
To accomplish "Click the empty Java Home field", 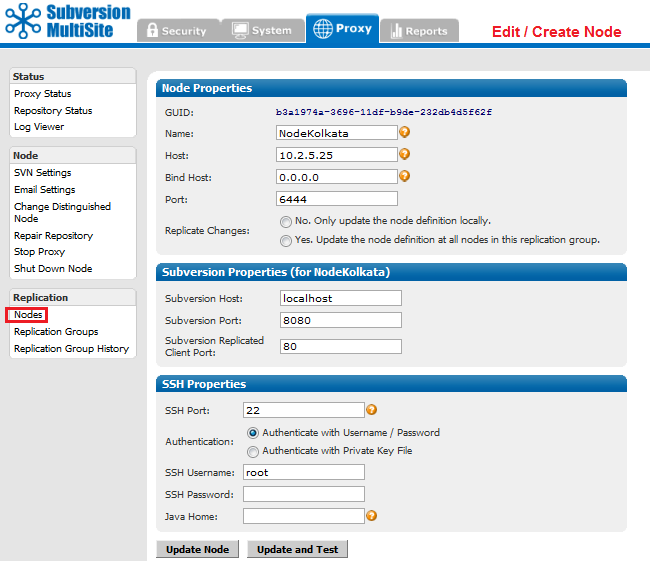I will pos(304,516).
